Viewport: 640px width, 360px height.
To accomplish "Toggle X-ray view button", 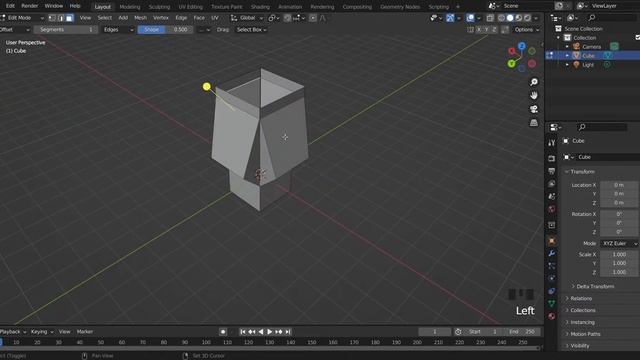I will (490, 18).
